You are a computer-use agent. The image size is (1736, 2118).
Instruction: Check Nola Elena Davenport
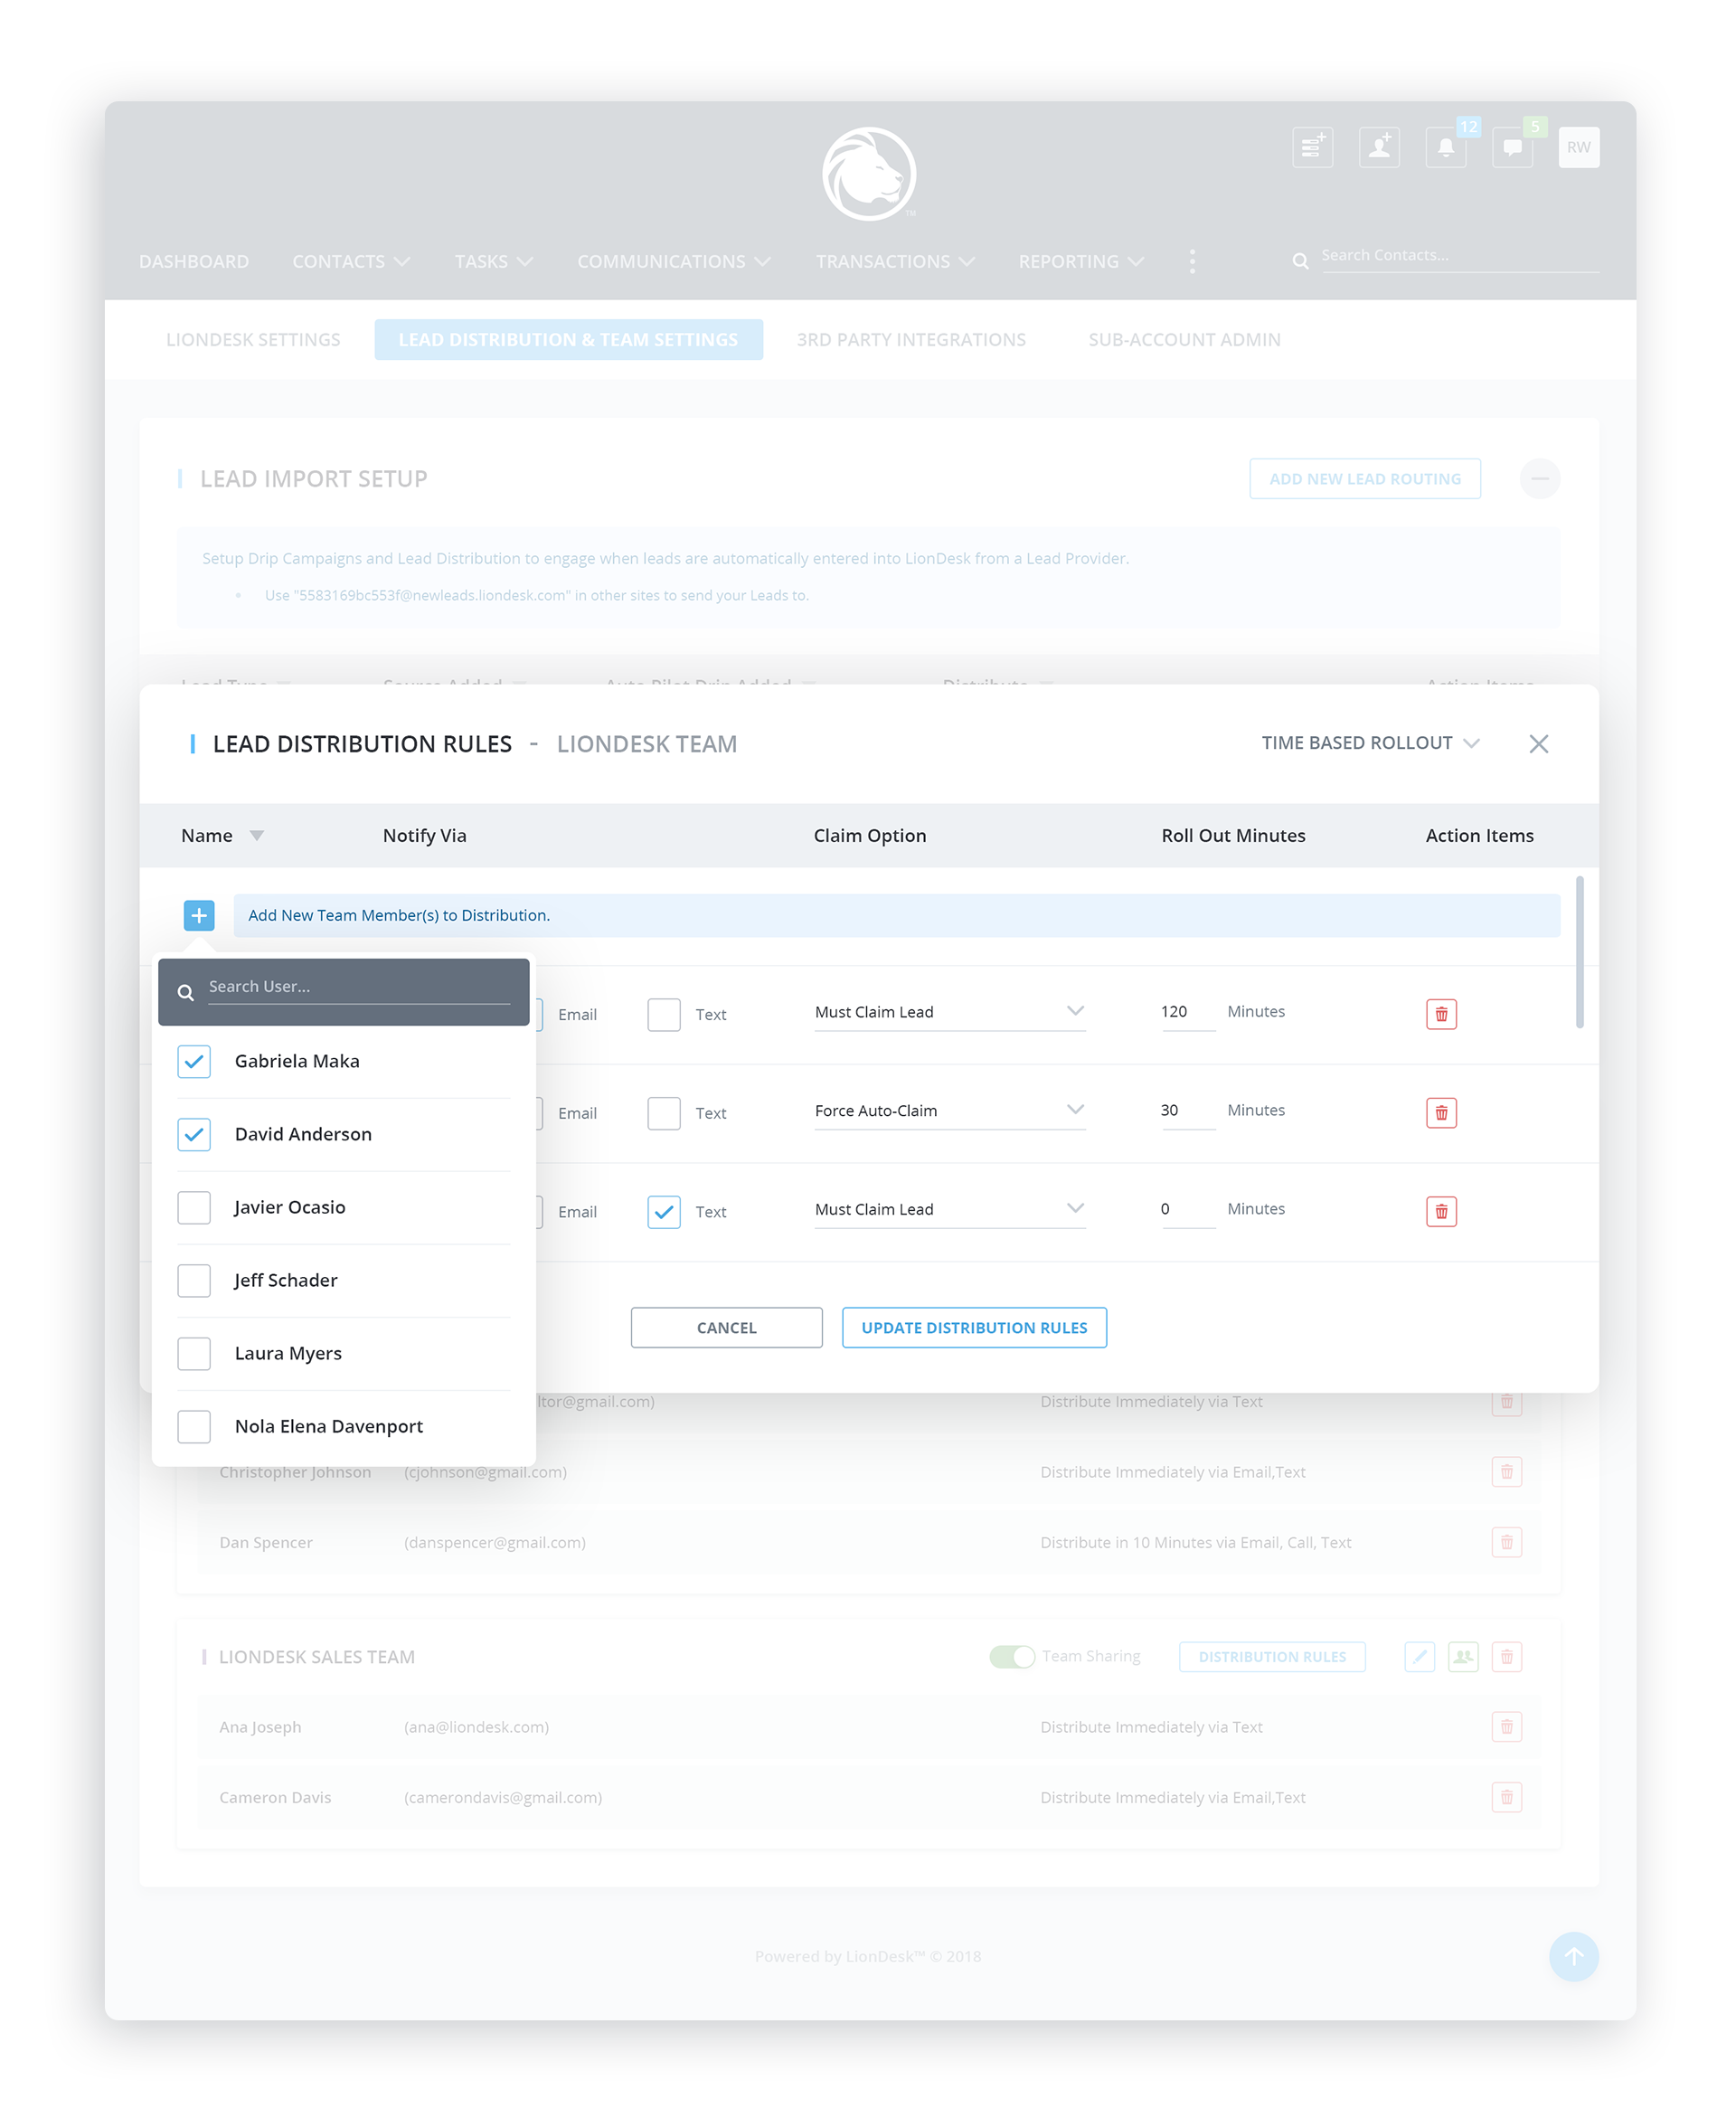point(194,1426)
